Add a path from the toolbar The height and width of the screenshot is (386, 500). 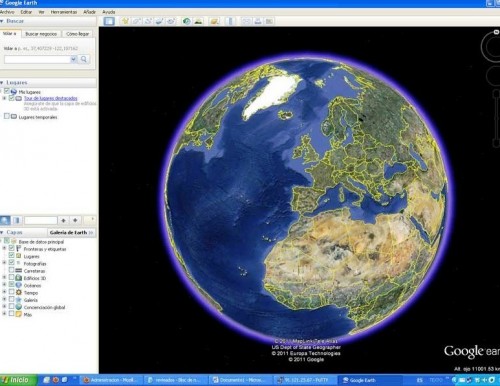click(148, 21)
